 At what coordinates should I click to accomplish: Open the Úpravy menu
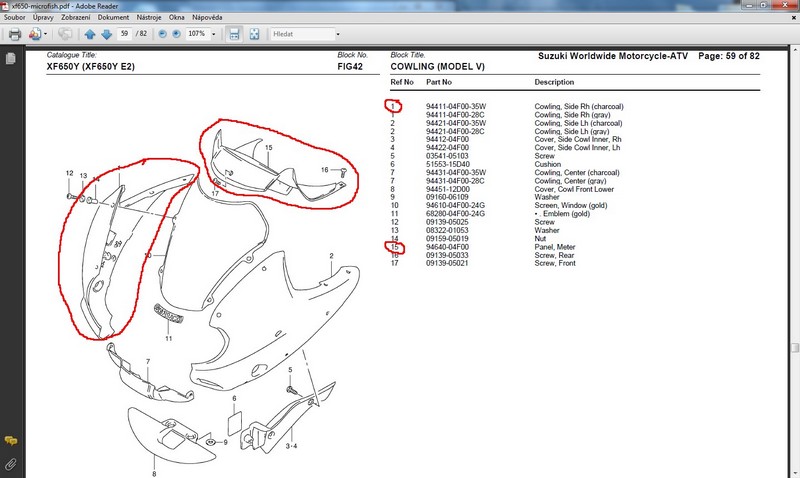click(43, 17)
